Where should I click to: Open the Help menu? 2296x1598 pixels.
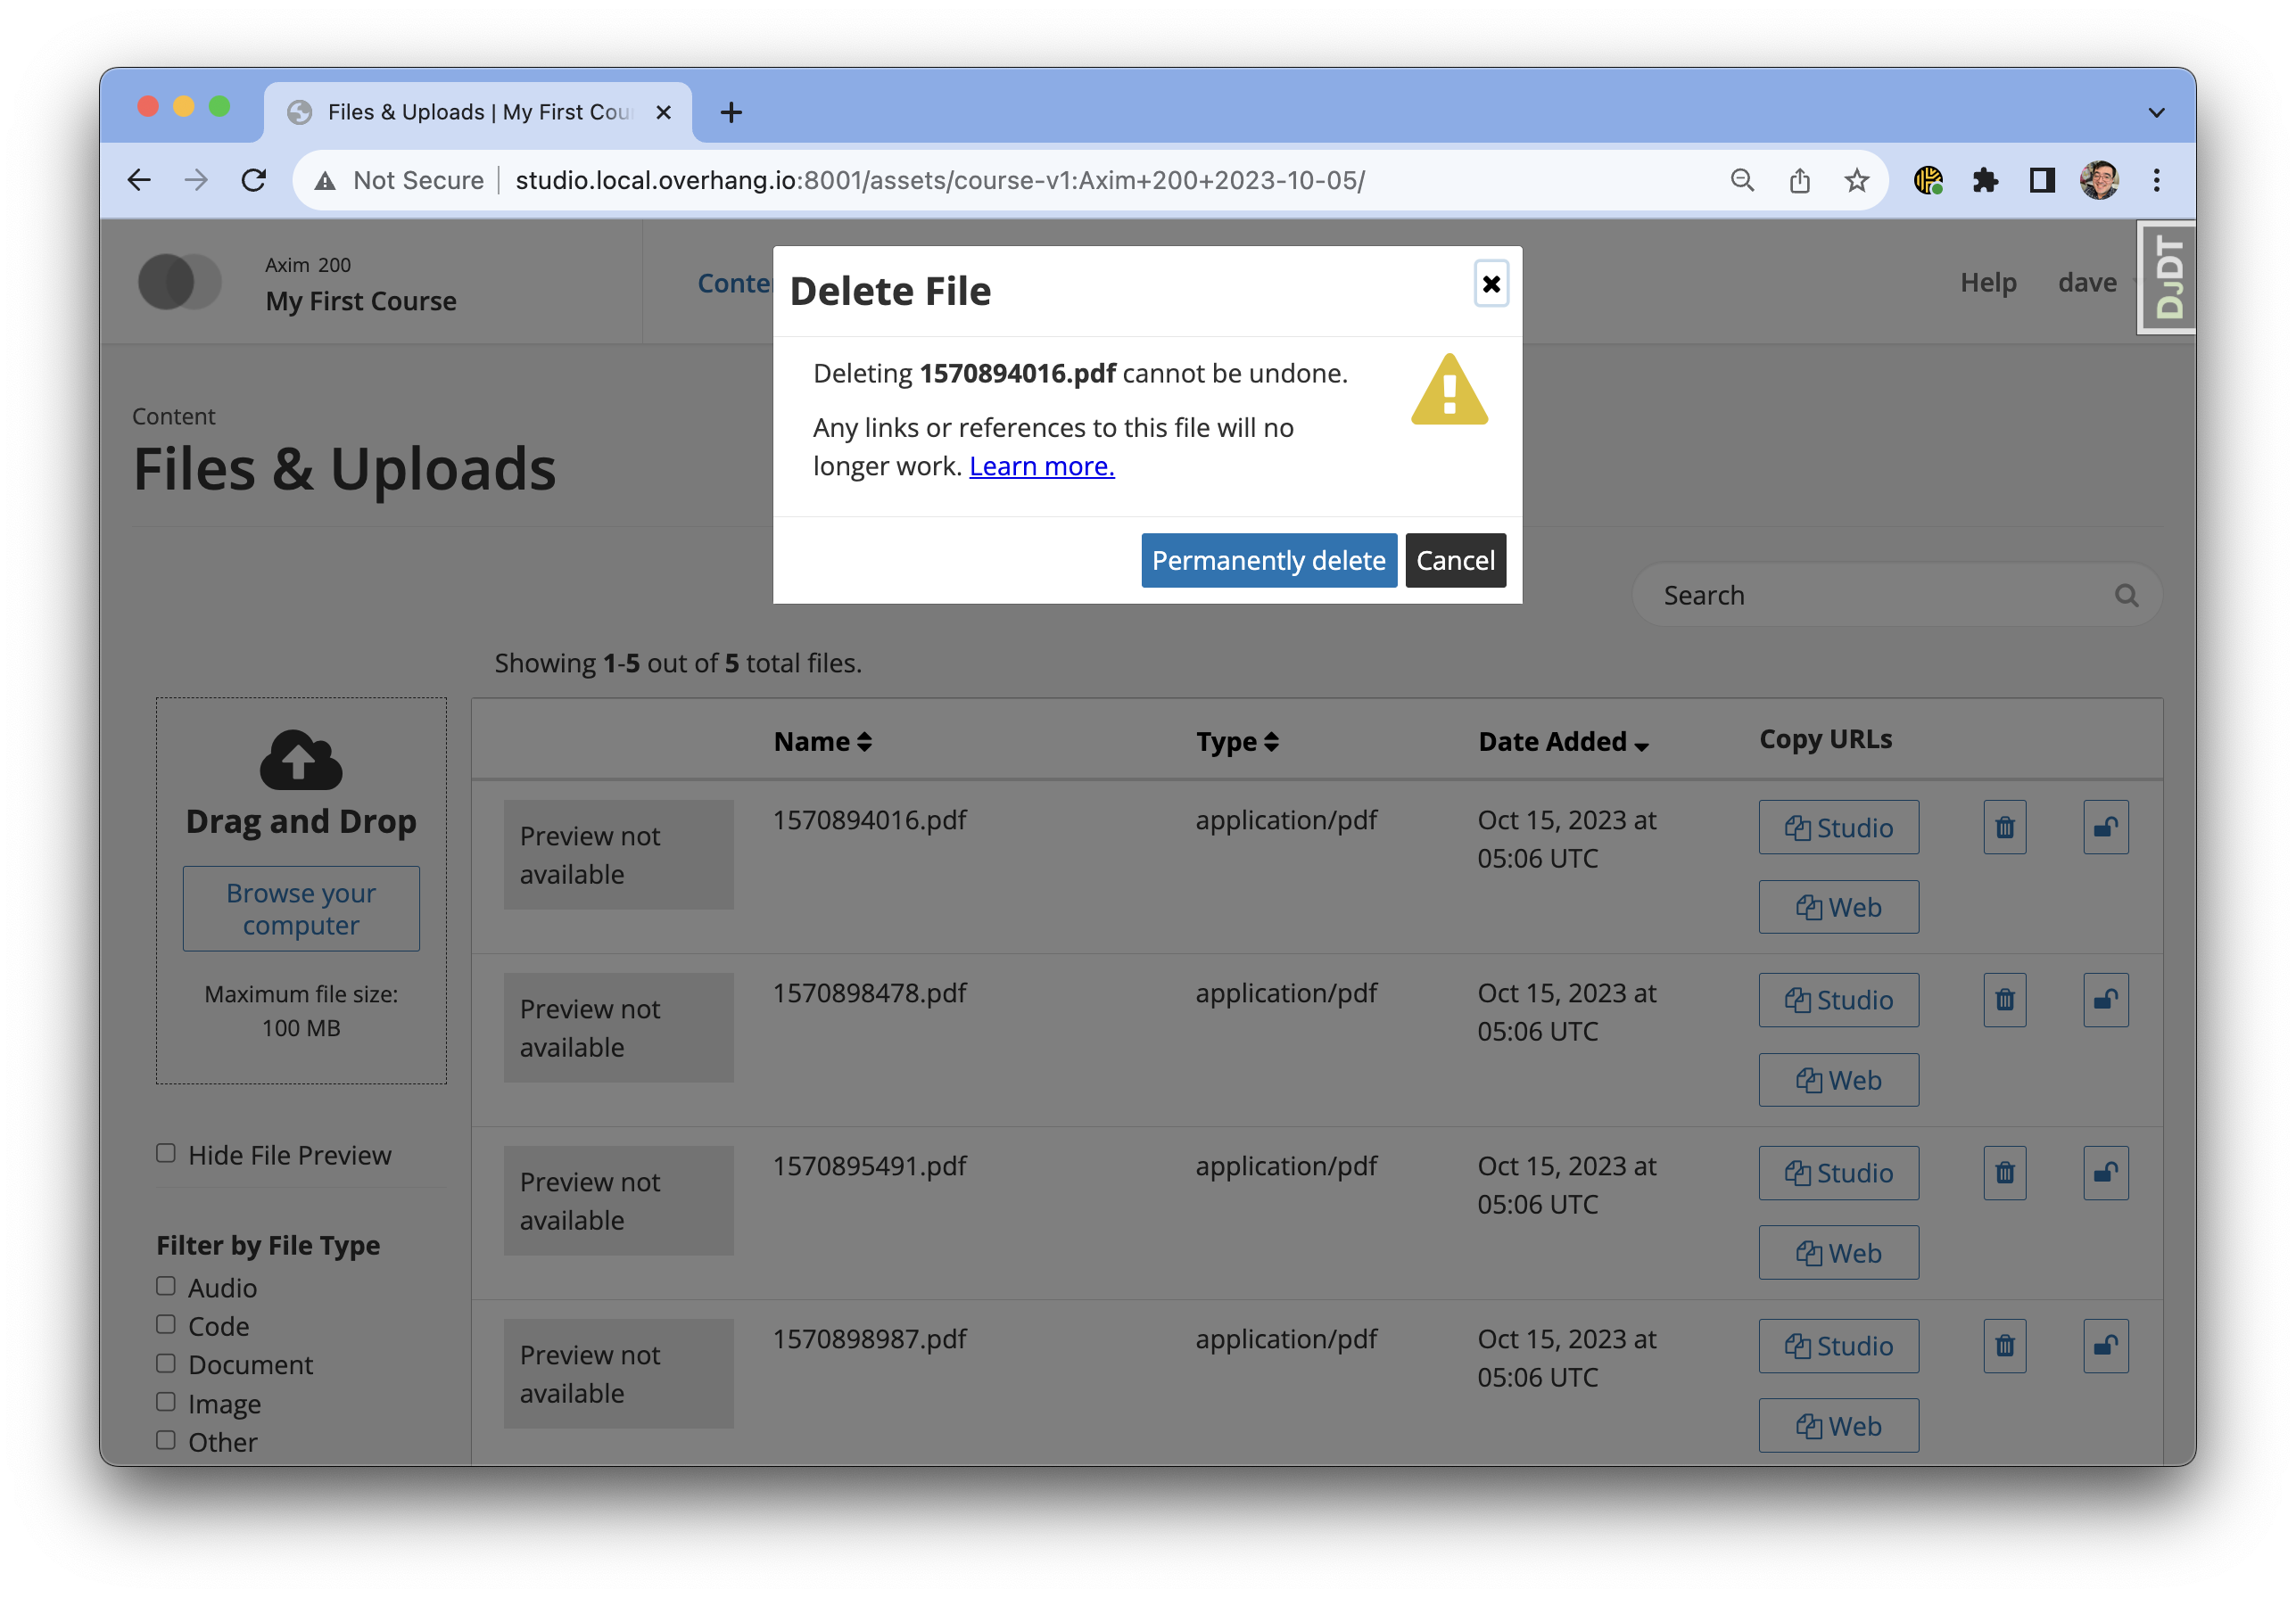tap(1988, 282)
